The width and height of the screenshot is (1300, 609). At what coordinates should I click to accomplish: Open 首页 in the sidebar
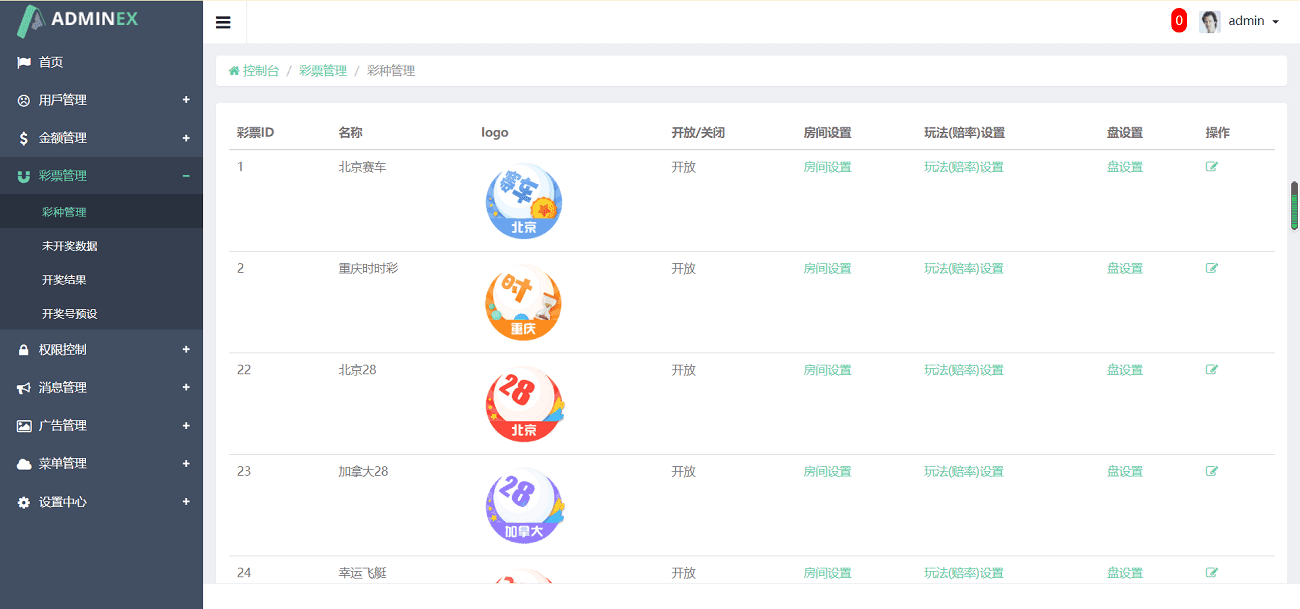[51, 62]
